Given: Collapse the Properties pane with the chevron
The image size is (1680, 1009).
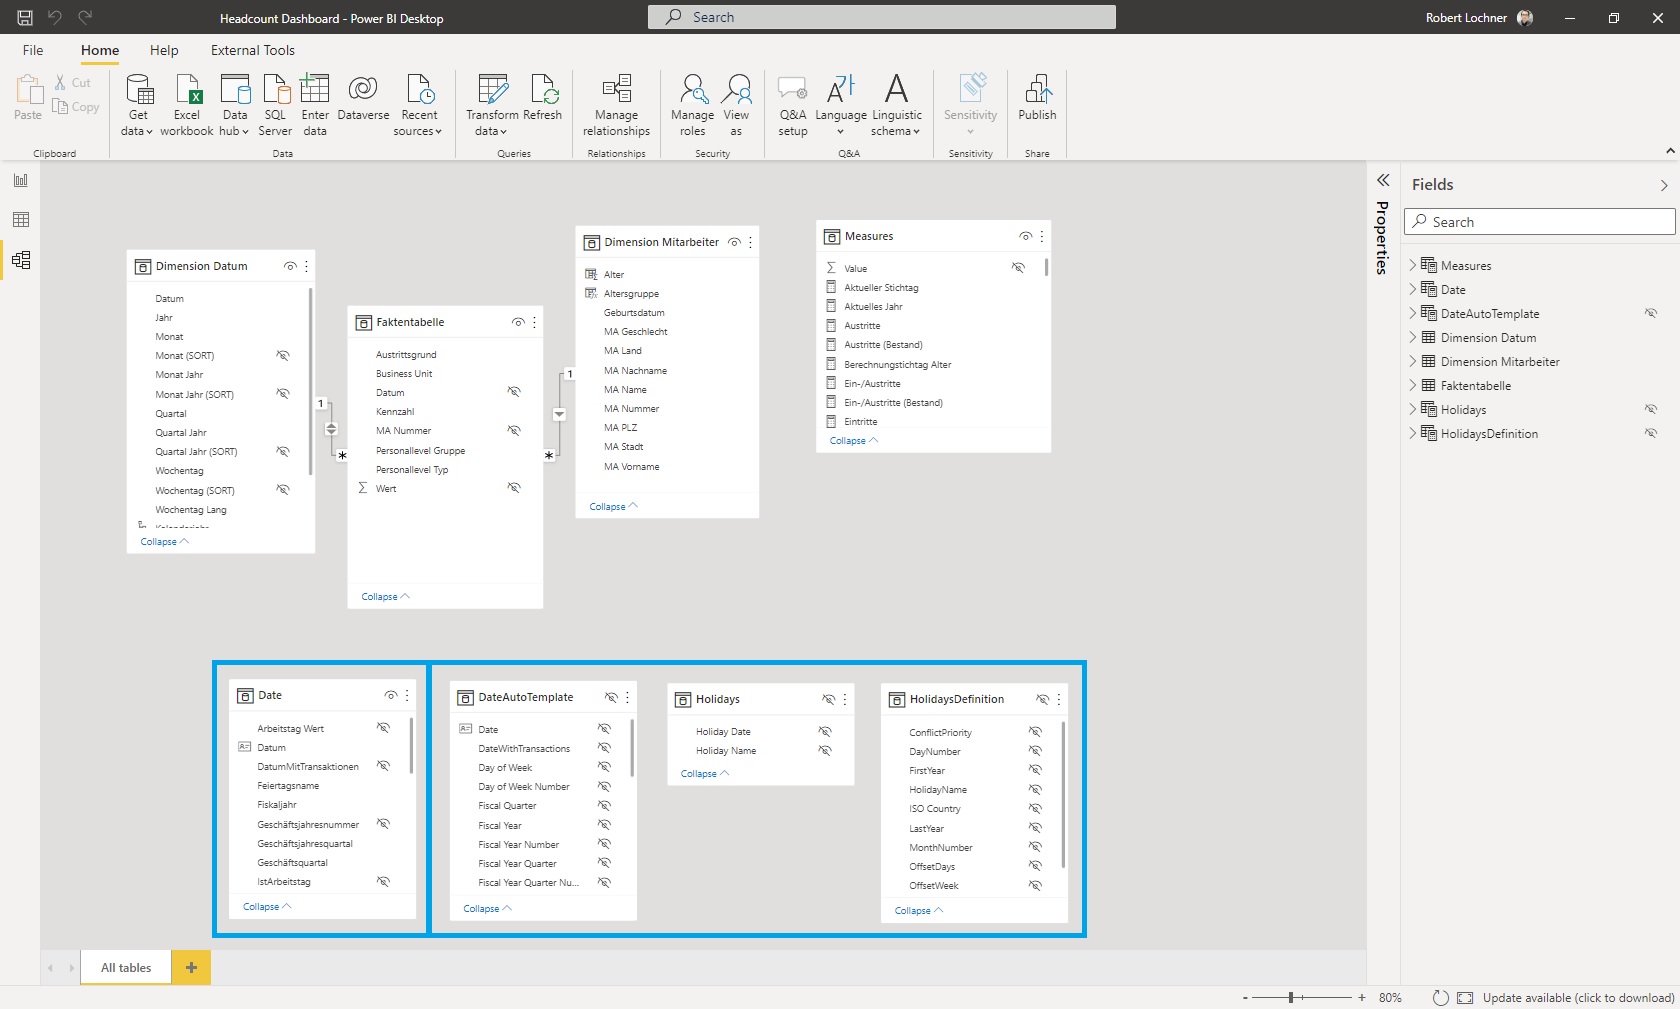Looking at the screenshot, I should pos(1383,181).
